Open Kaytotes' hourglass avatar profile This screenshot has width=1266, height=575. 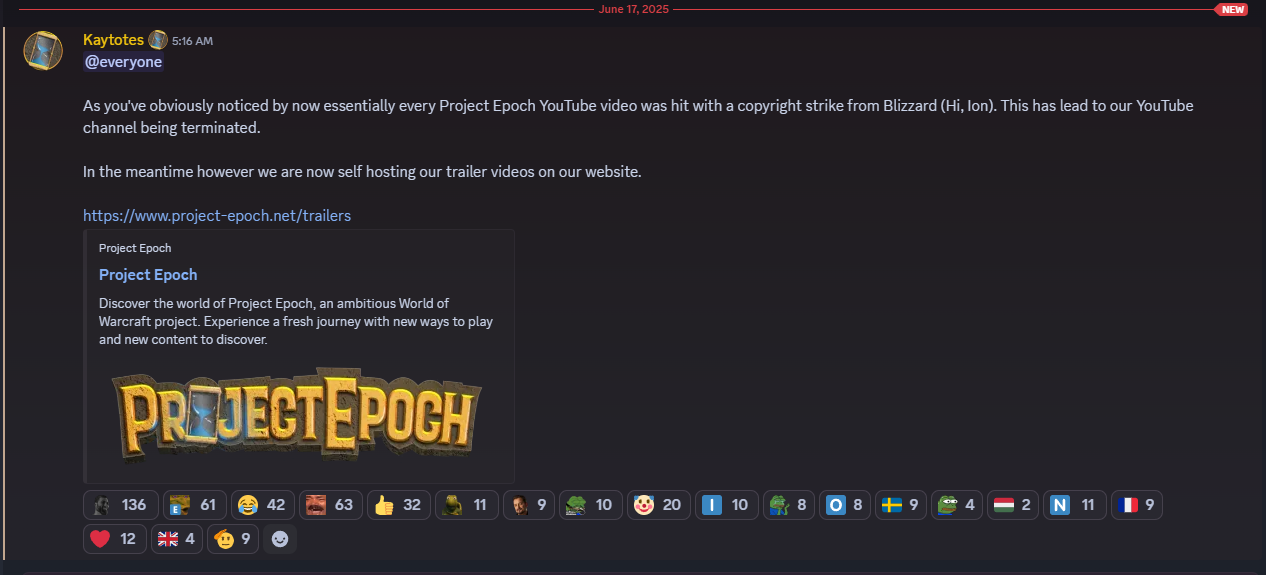click(x=44, y=50)
